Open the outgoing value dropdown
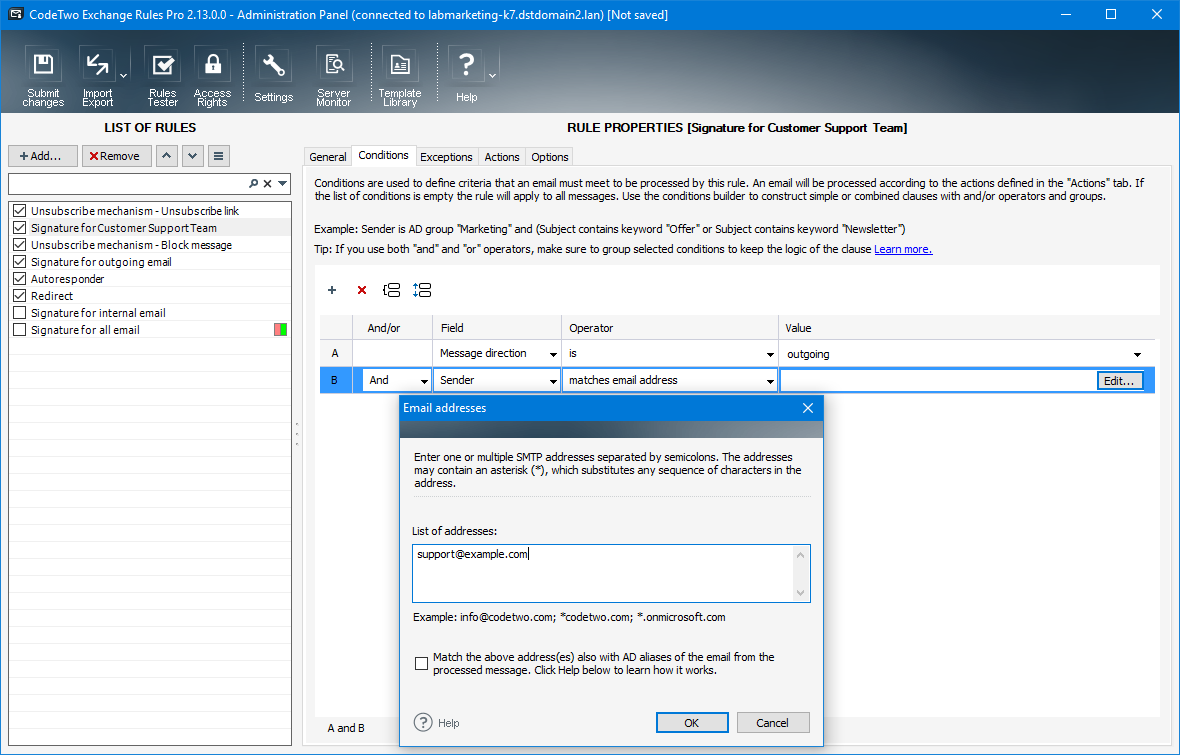 (x=1137, y=354)
